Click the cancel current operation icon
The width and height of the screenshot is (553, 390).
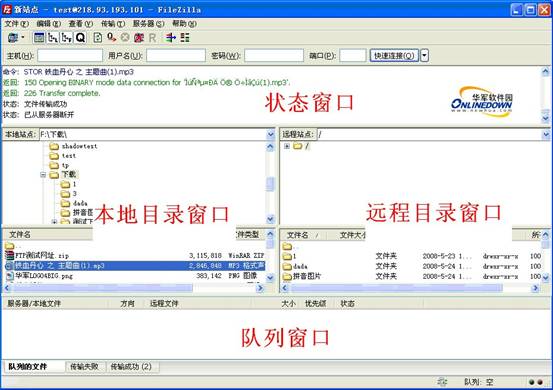pyautogui.click(x=125, y=37)
